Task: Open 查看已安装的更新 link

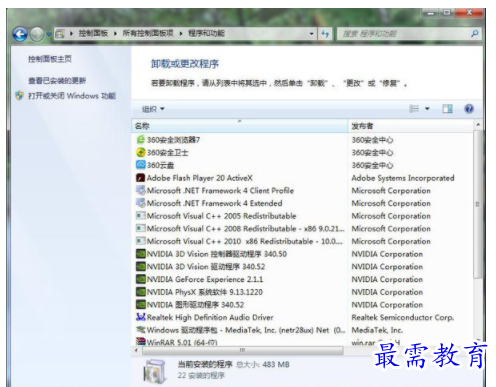Action: click(x=57, y=81)
